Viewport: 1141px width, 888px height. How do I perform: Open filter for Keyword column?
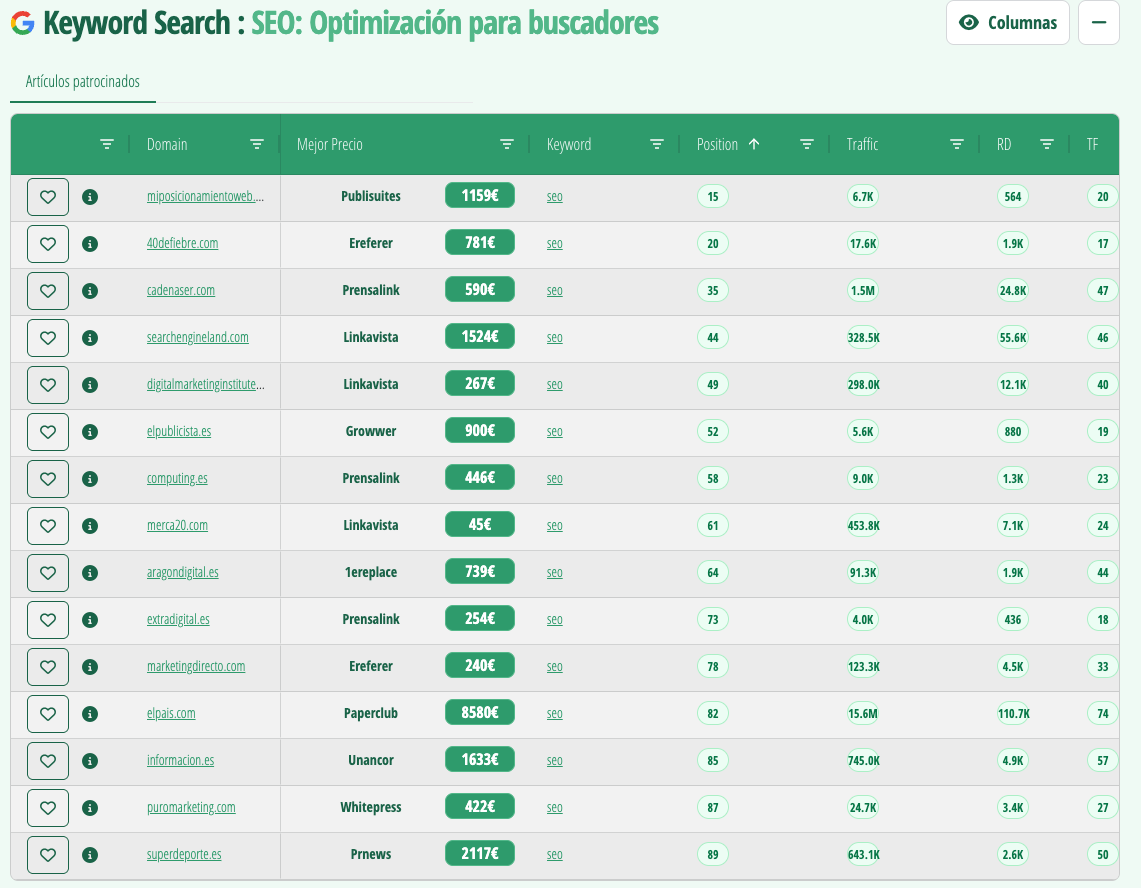656,144
